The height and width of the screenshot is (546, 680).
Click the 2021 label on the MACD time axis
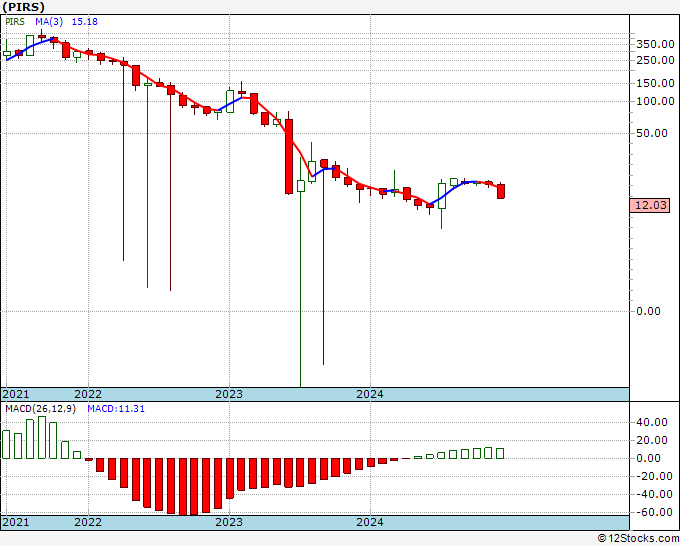tap(16, 522)
